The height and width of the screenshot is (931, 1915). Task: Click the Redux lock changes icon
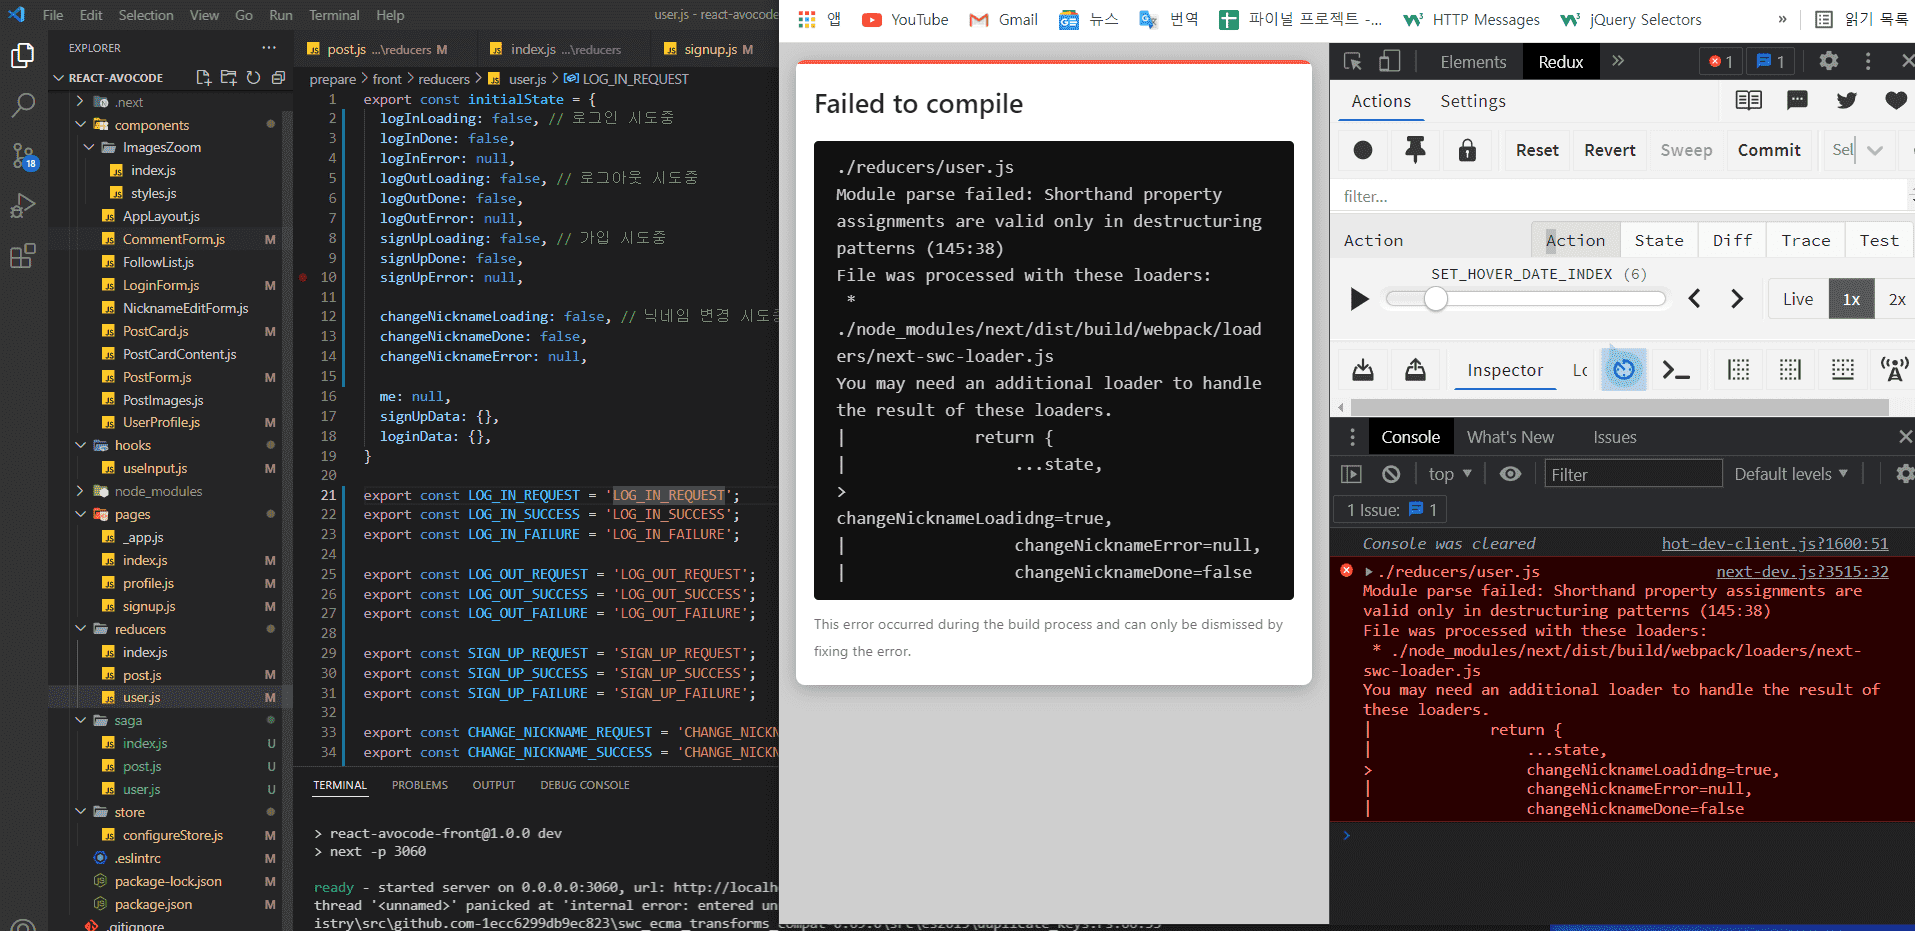pyautogui.click(x=1467, y=150)
